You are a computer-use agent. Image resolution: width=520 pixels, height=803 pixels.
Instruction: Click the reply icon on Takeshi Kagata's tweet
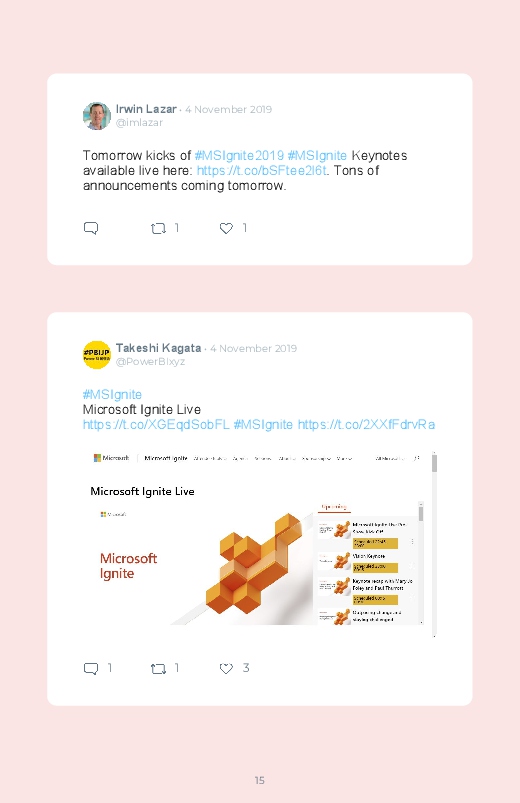pyautogui.click(x=91, y=668)
